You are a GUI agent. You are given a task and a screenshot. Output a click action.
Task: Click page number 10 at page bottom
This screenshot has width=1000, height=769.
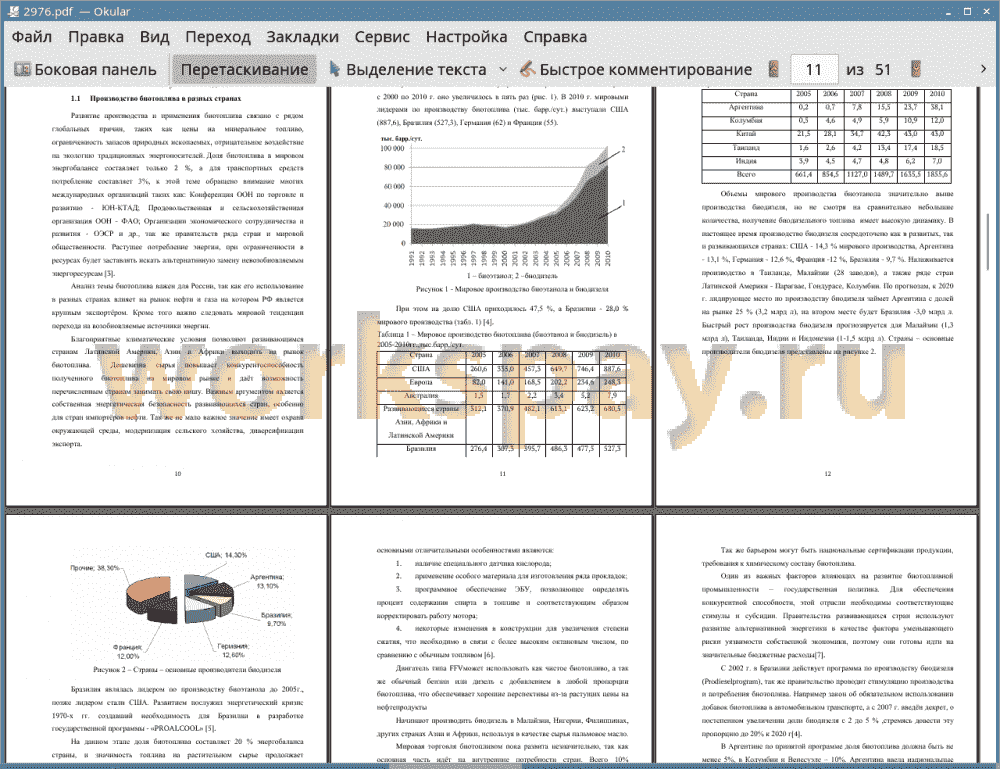(178, 474)
